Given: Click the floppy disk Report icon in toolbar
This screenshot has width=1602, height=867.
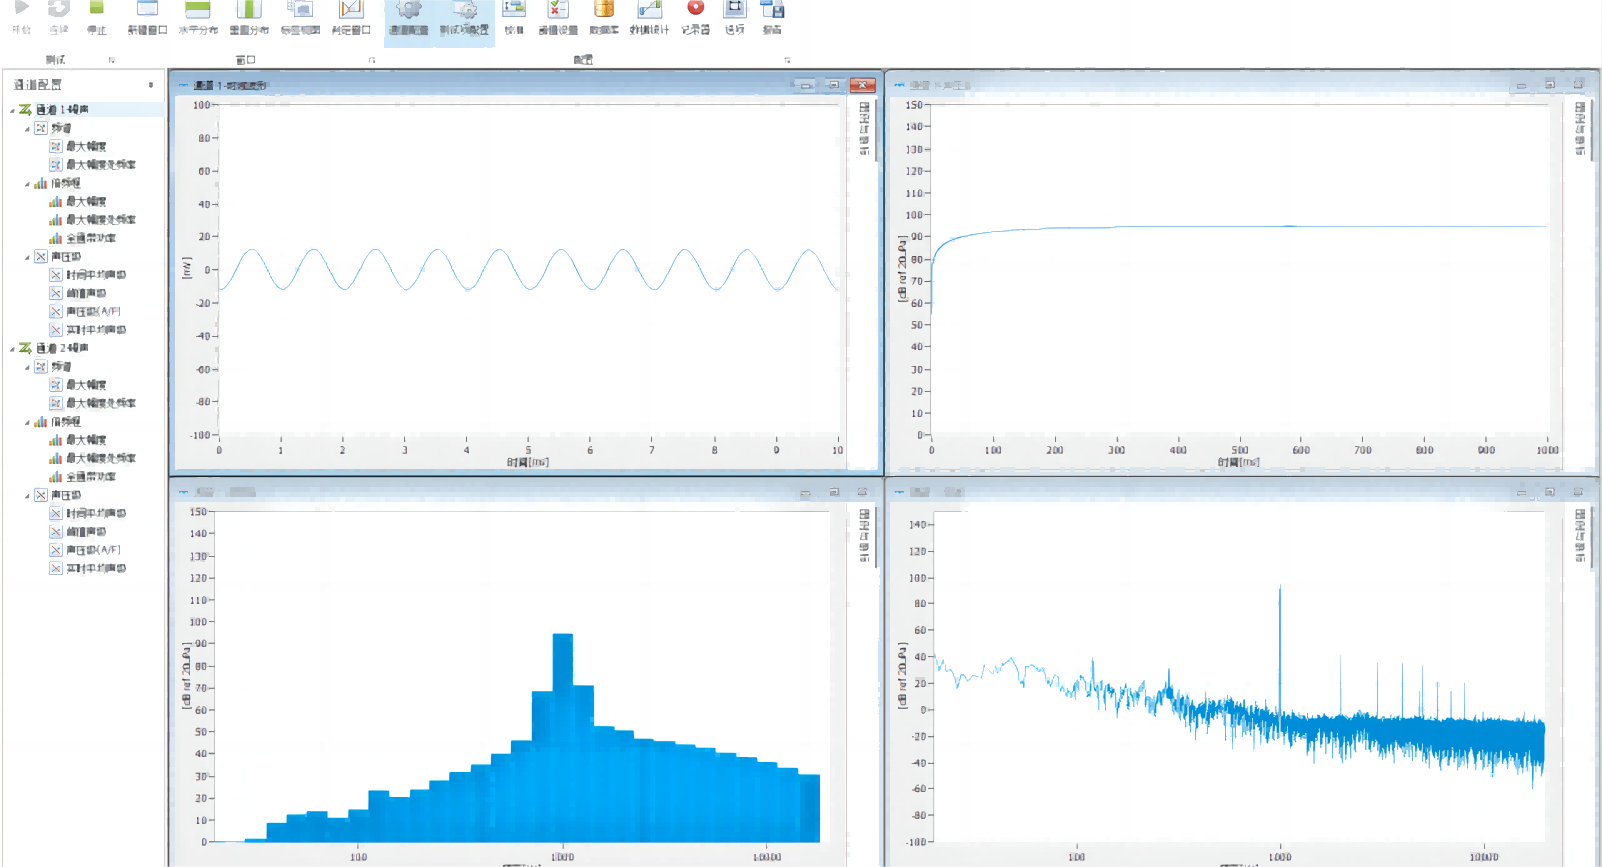Looking at the screenshot, I should click(772, 12).
